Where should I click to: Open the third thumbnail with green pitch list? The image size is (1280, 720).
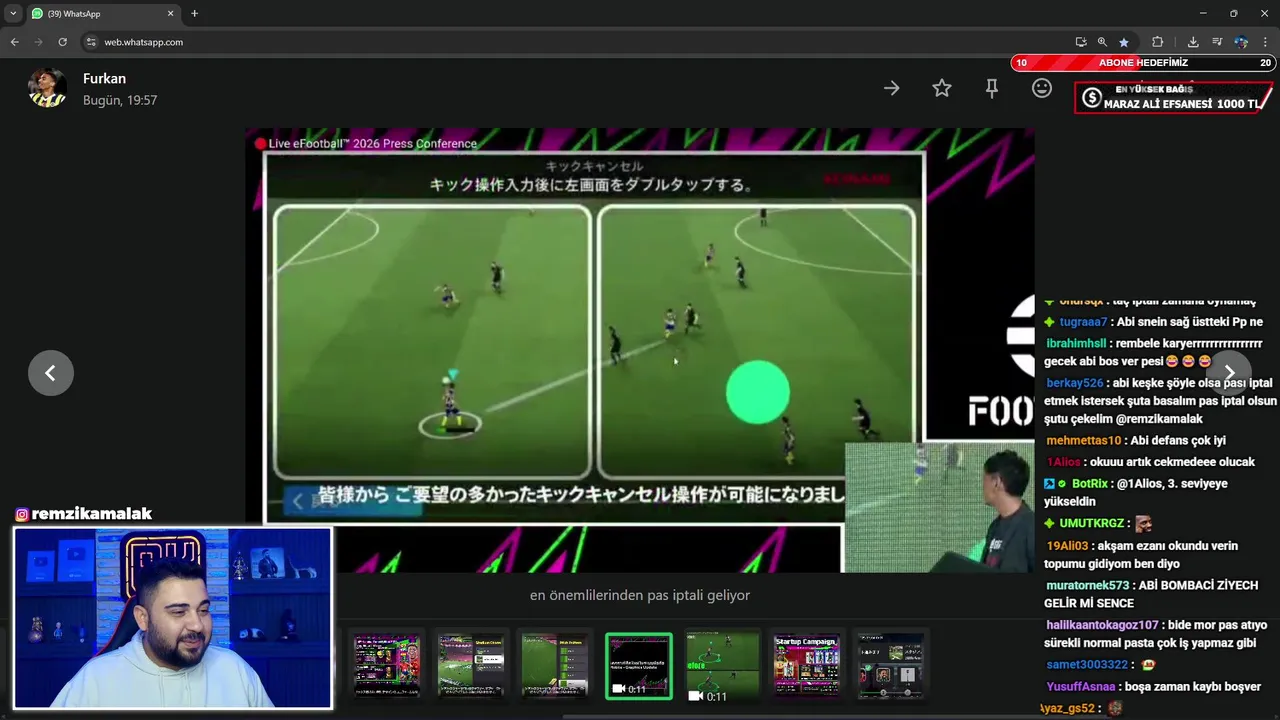pos(554,664)
